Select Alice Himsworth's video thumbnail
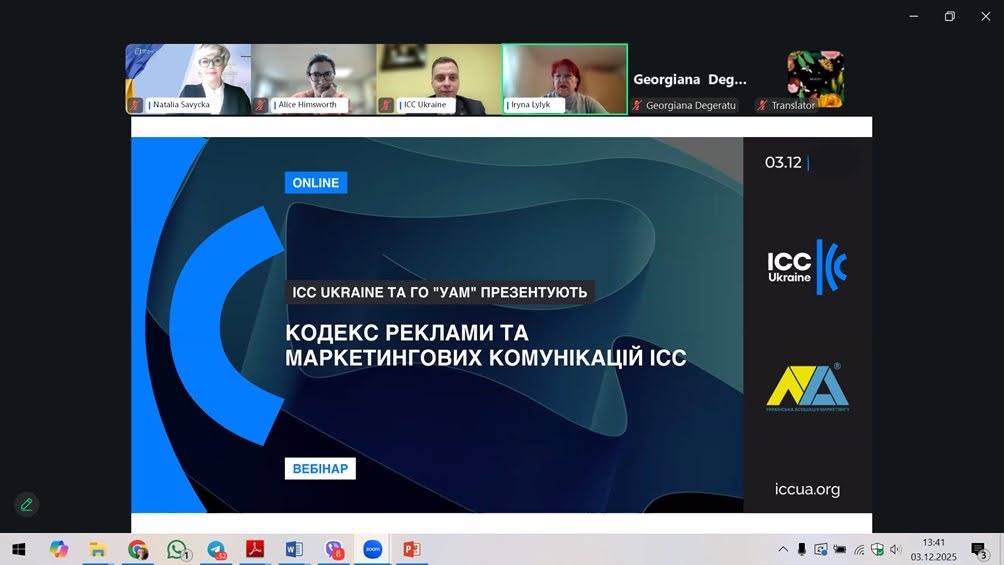Viewport: 1004px width, 565px height. [x=314, y=79]
